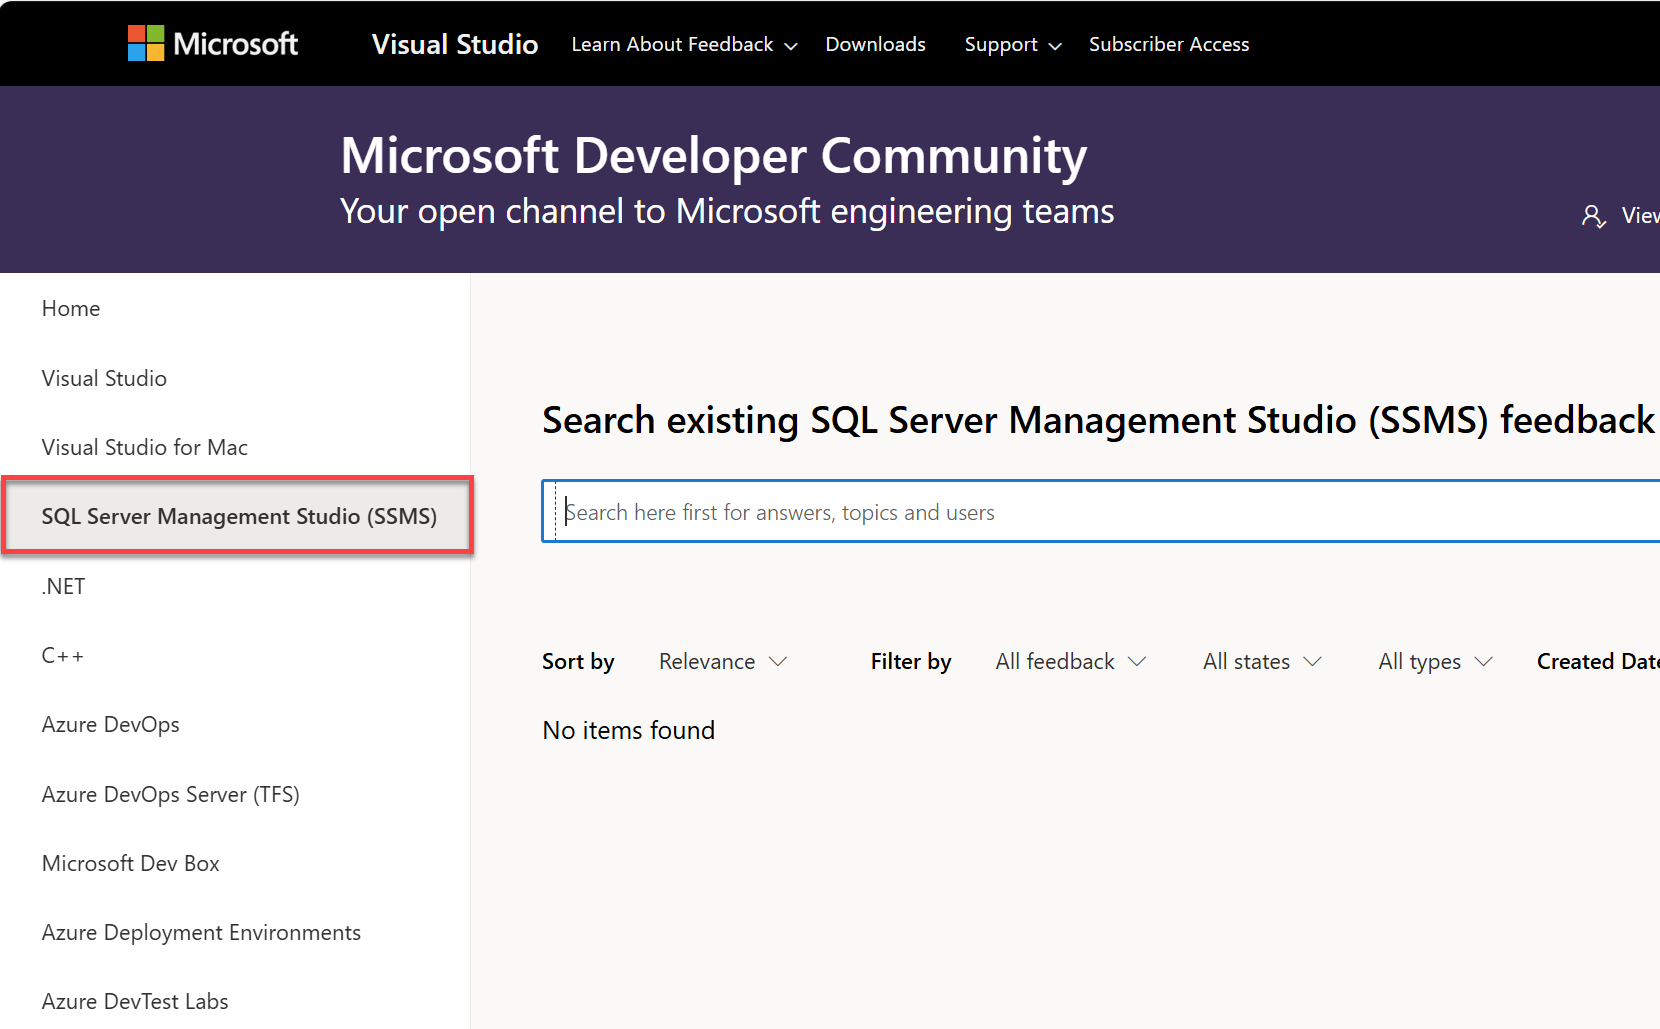The height and width of the screenshot is (1029, 1660).
Task: Click the Microsoft logo icon
Action: pyautogui.click(x=146, y=44)
